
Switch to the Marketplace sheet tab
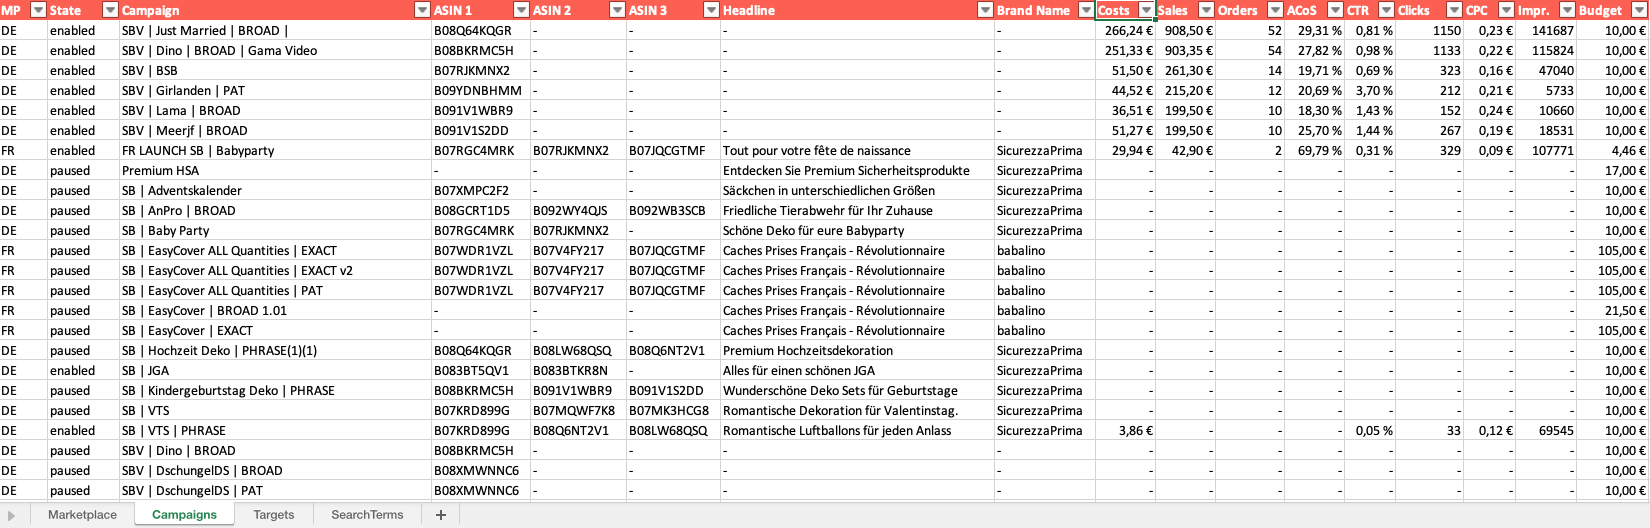[82, 515]
